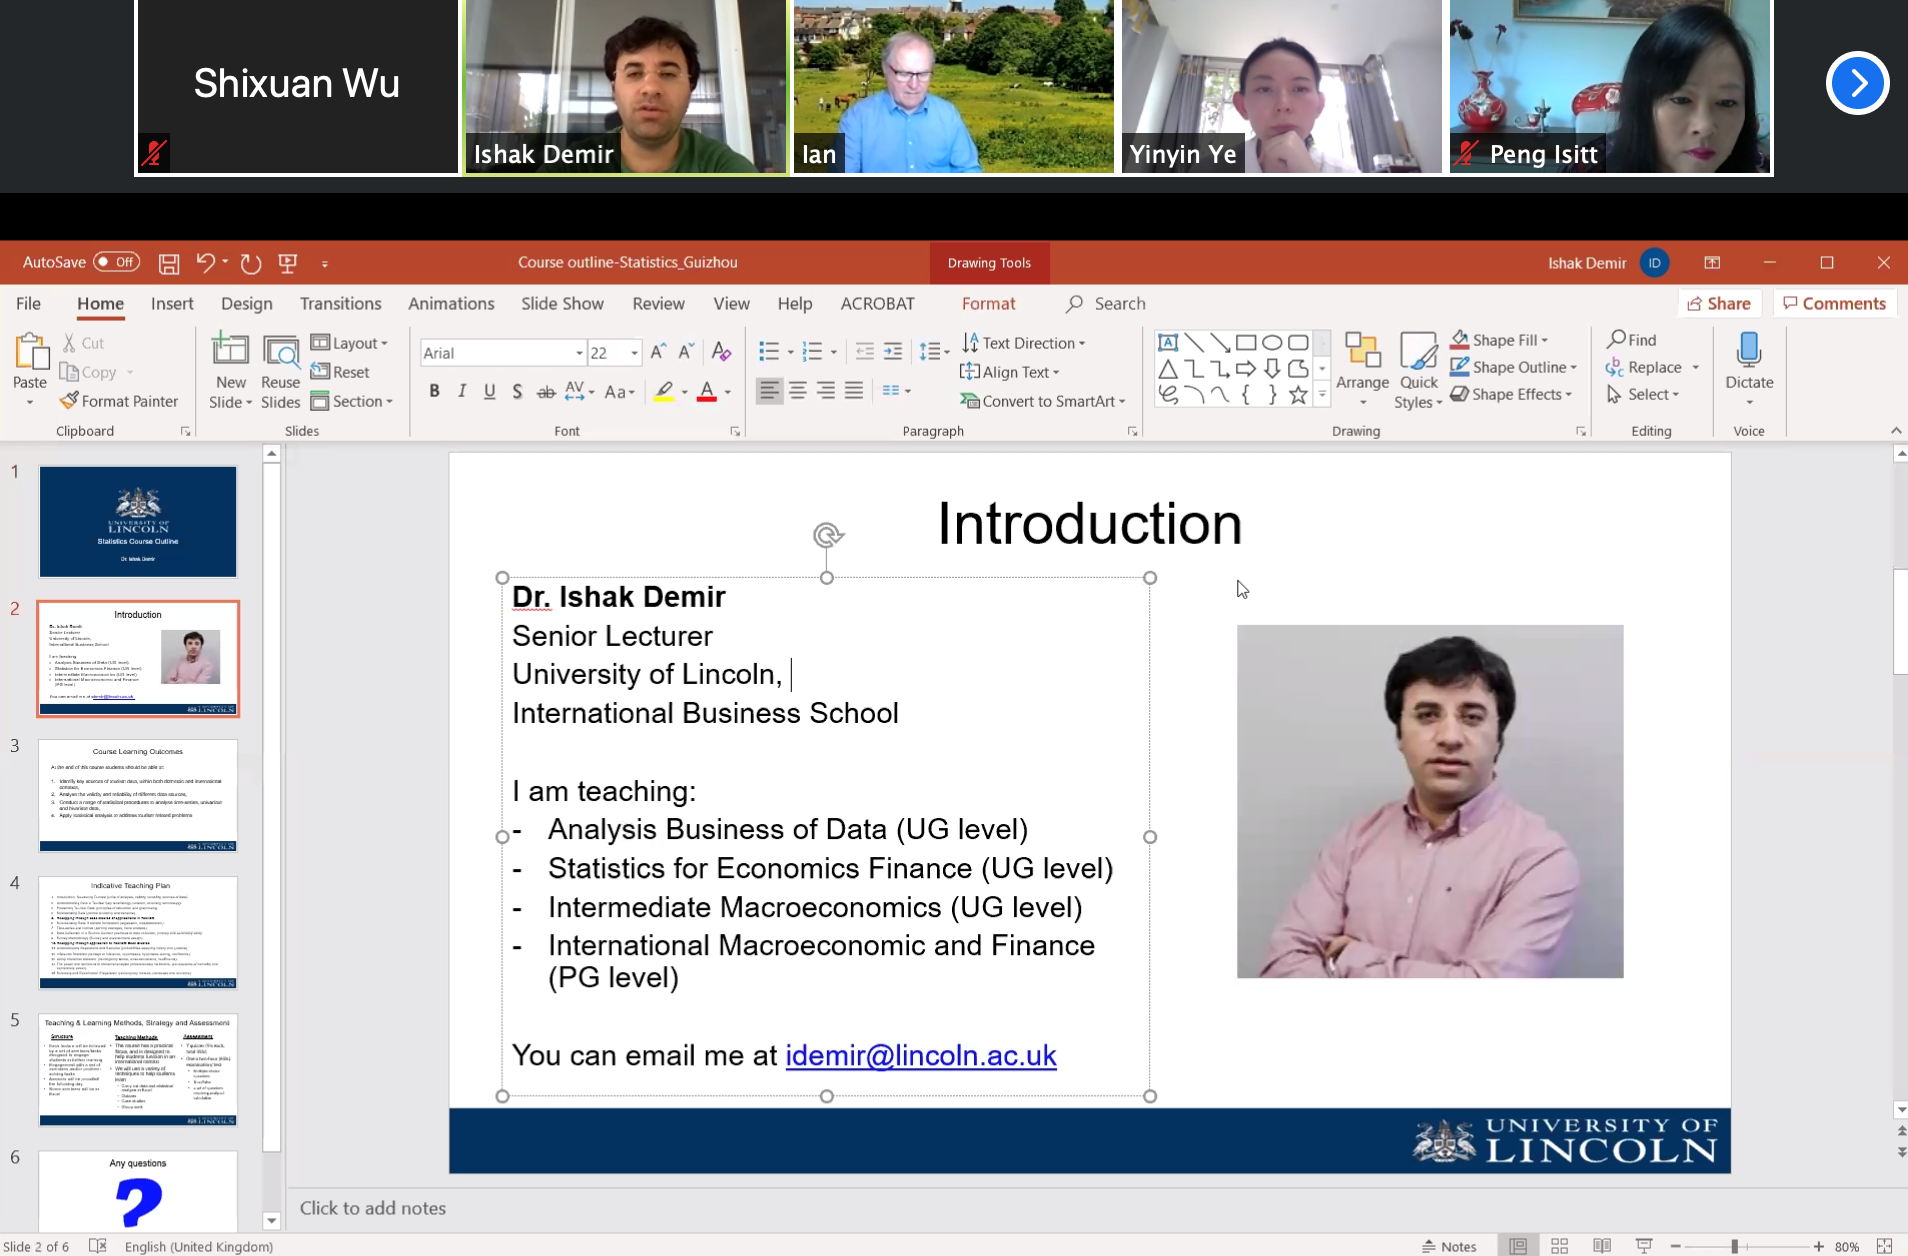
Task: Click the Save icon in the title bar
Action: pyautogui.click(x=169, y=263)
